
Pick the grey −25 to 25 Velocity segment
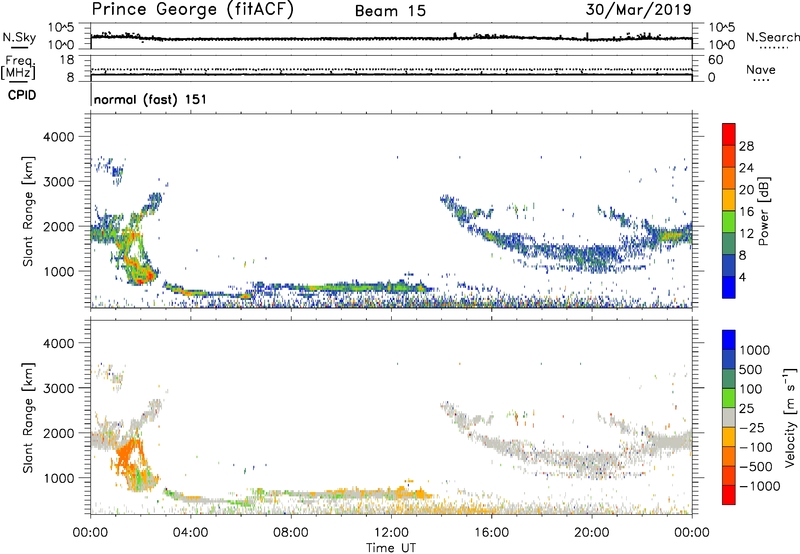point(729,417)
